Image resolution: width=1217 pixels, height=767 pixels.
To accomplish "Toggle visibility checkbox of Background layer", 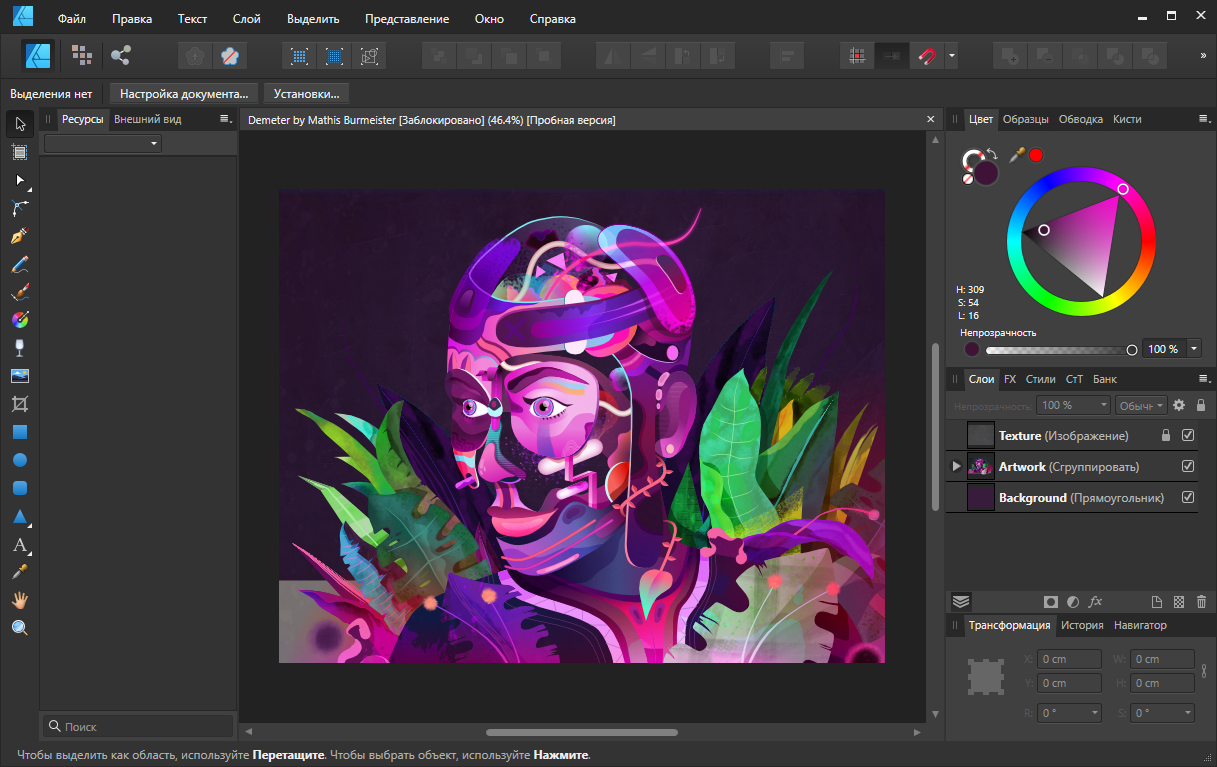I will tap(1188, 498).
